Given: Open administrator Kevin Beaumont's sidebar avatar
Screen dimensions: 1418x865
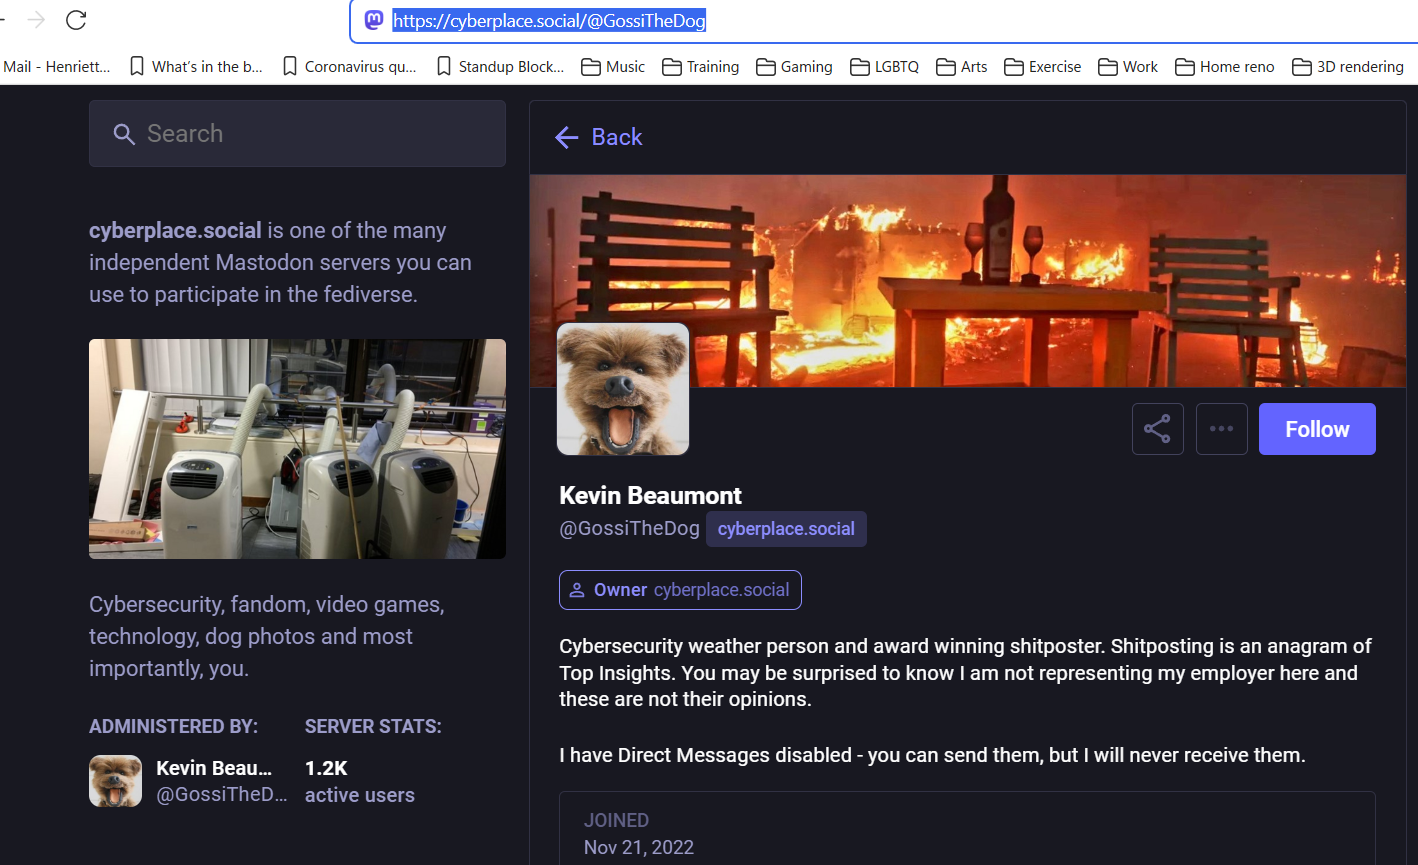Looking at the screenshot, I should [x=115, y=781].
